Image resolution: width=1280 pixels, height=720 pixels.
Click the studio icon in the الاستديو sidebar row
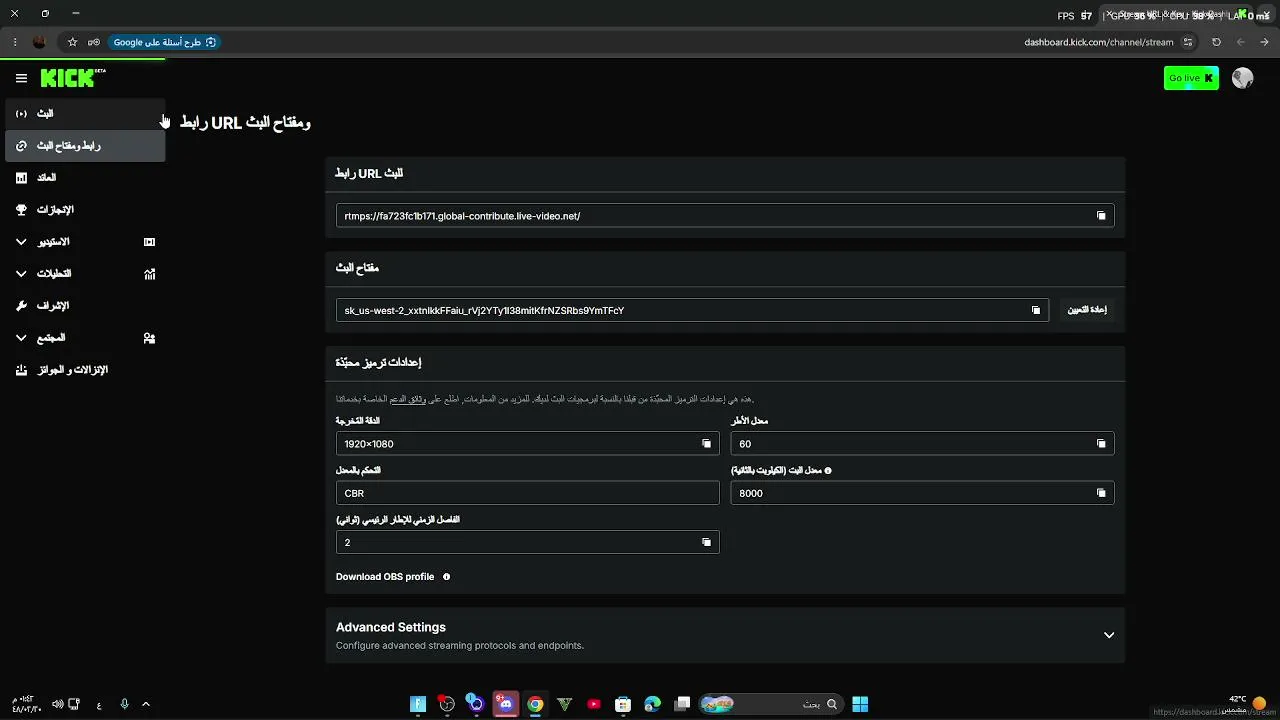click(x=149, y=242)
